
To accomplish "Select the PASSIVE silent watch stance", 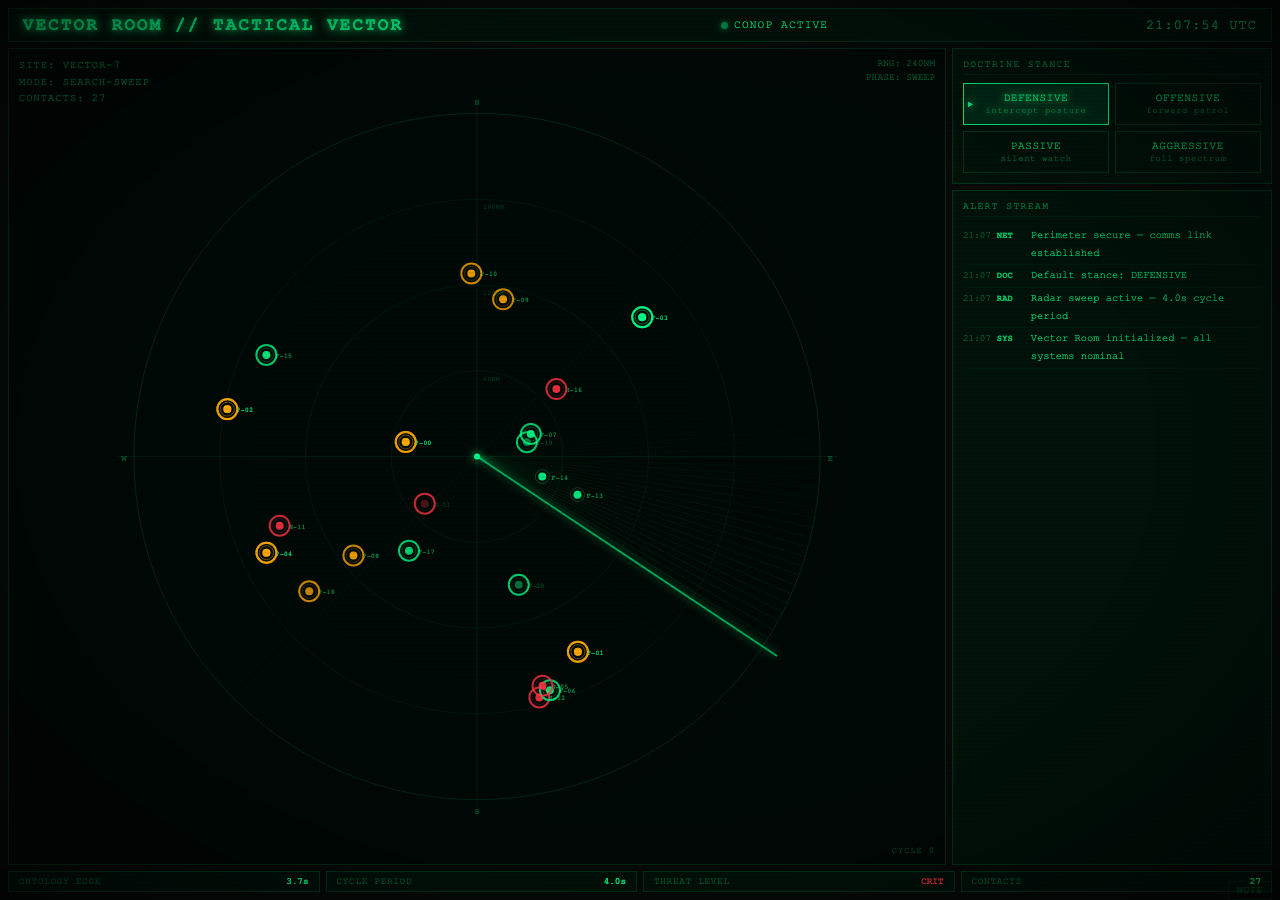I will click(x=1036, y=152).
